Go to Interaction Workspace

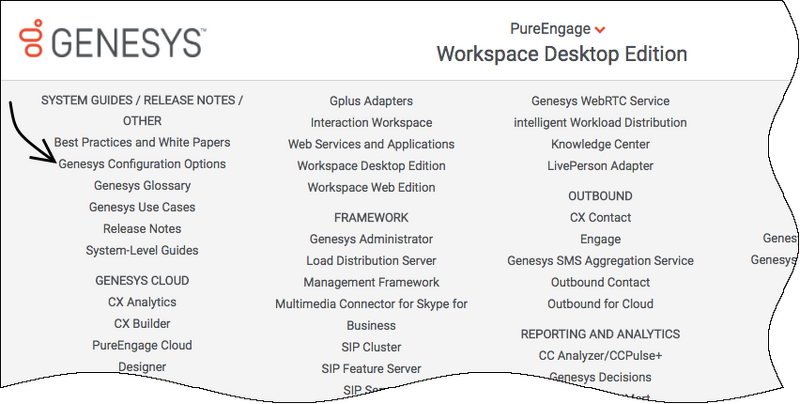click(371, 122)
